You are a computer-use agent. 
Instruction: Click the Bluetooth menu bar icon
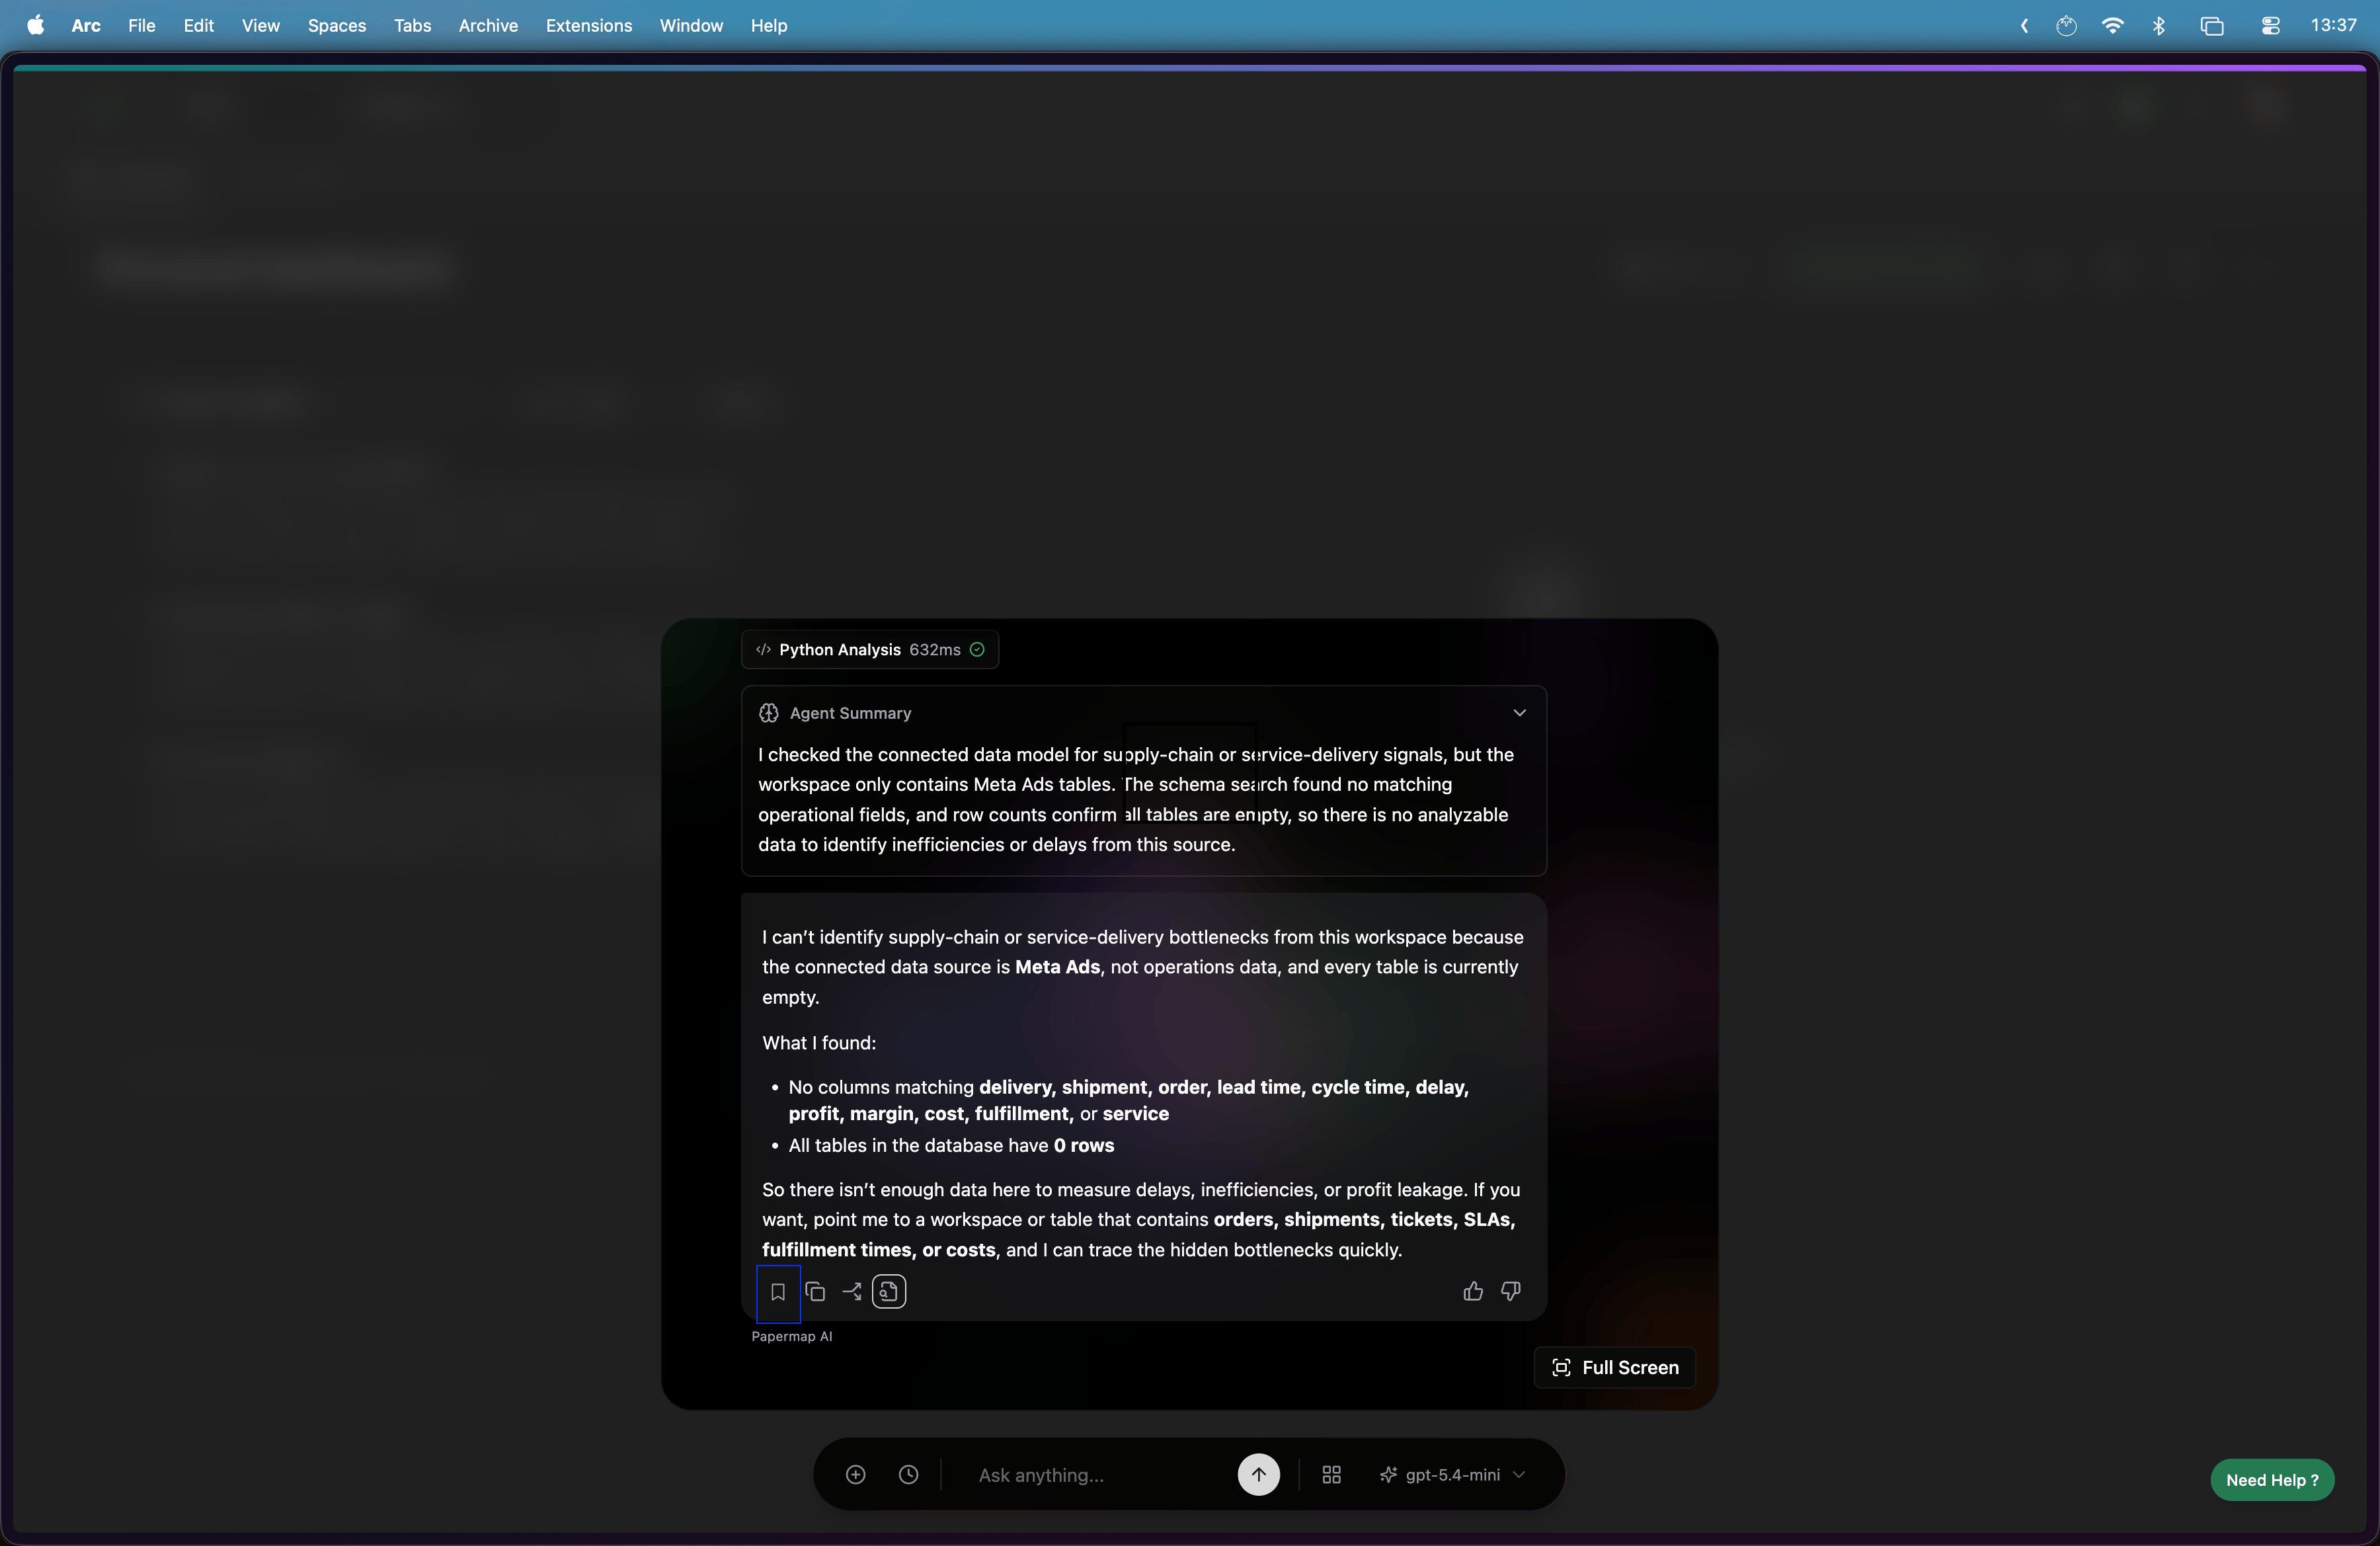(x=2158, y=25)
